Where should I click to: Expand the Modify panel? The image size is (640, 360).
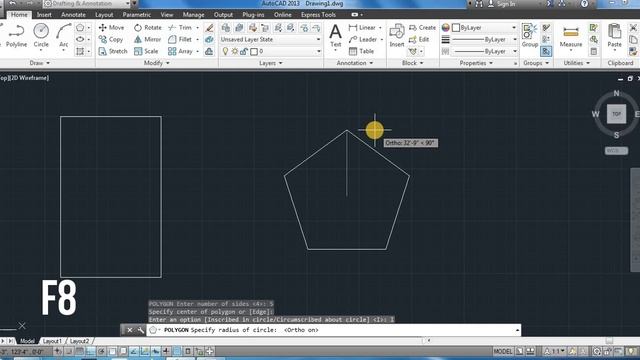tap(157, 63)
